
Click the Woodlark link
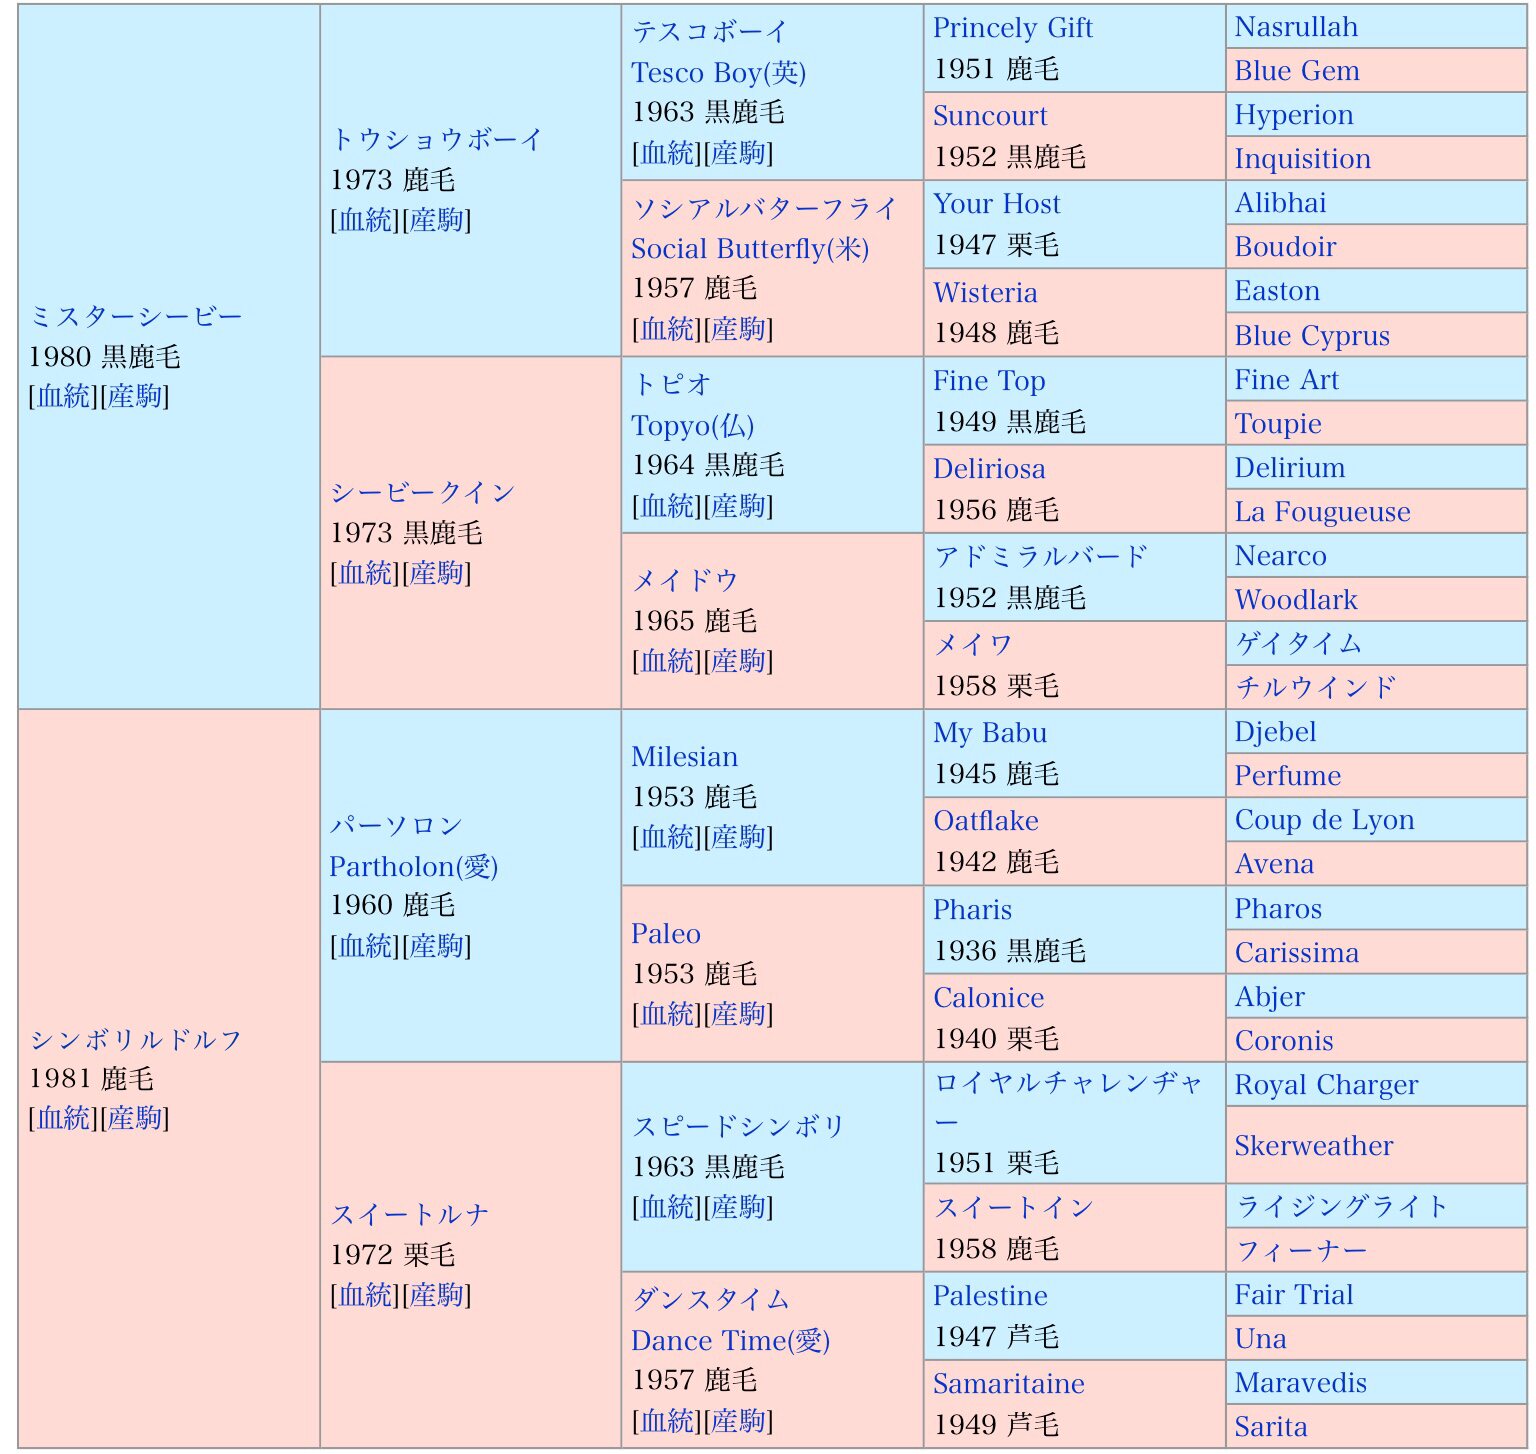coord(1296,600)
